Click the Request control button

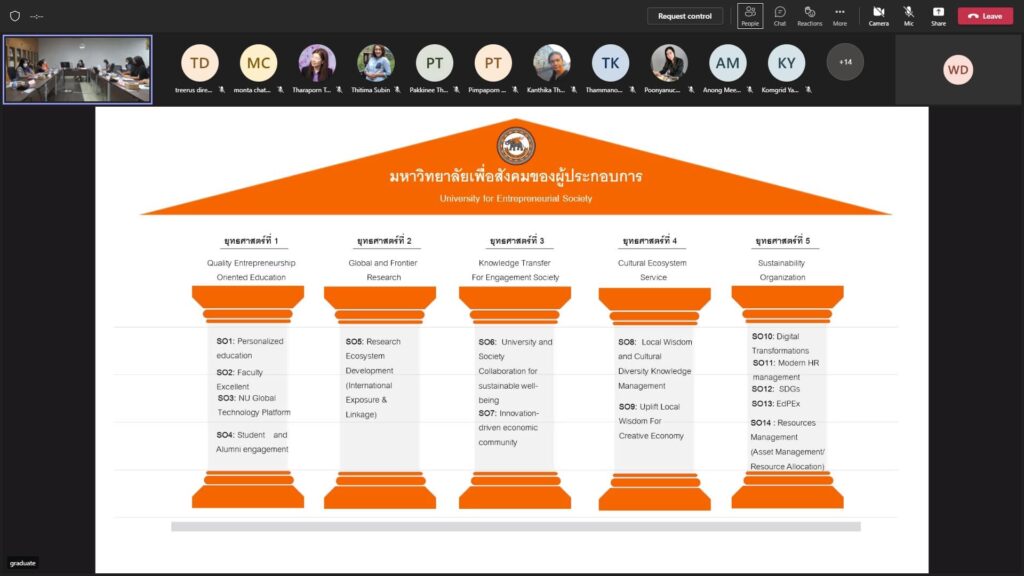click(684, 16)
